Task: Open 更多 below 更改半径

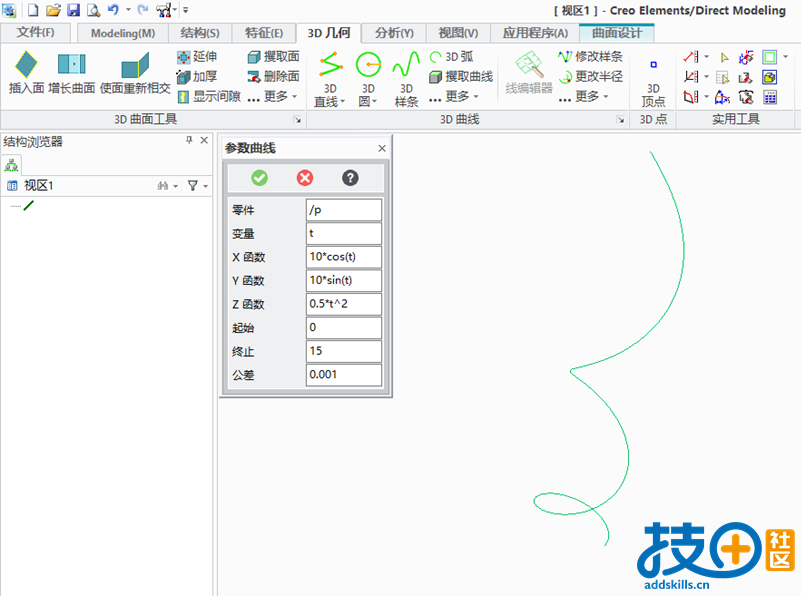Action: pyautogui.click(x=583, y=97)
